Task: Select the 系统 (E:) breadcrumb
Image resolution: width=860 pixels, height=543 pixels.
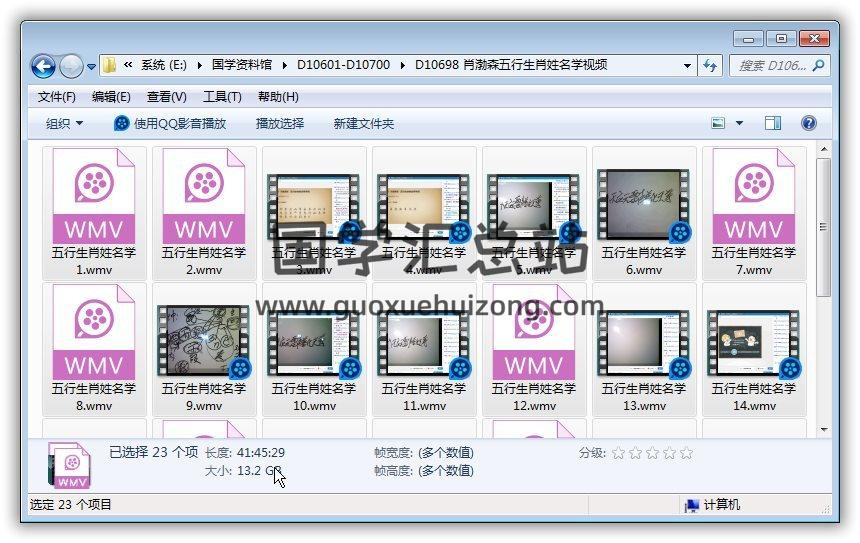Action: [x=163, y=65]
